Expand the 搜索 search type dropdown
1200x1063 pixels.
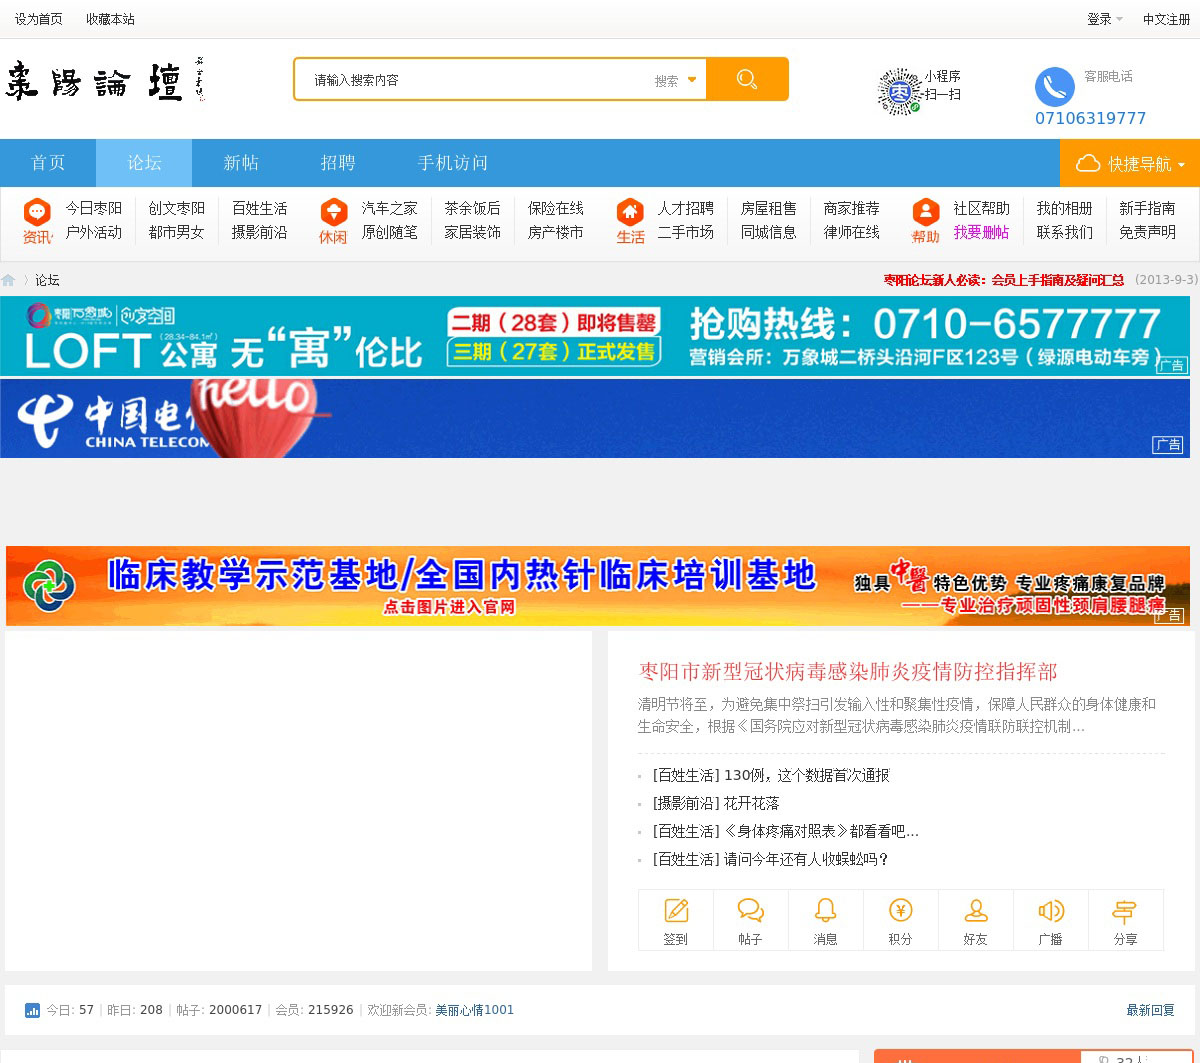point(676,81)
